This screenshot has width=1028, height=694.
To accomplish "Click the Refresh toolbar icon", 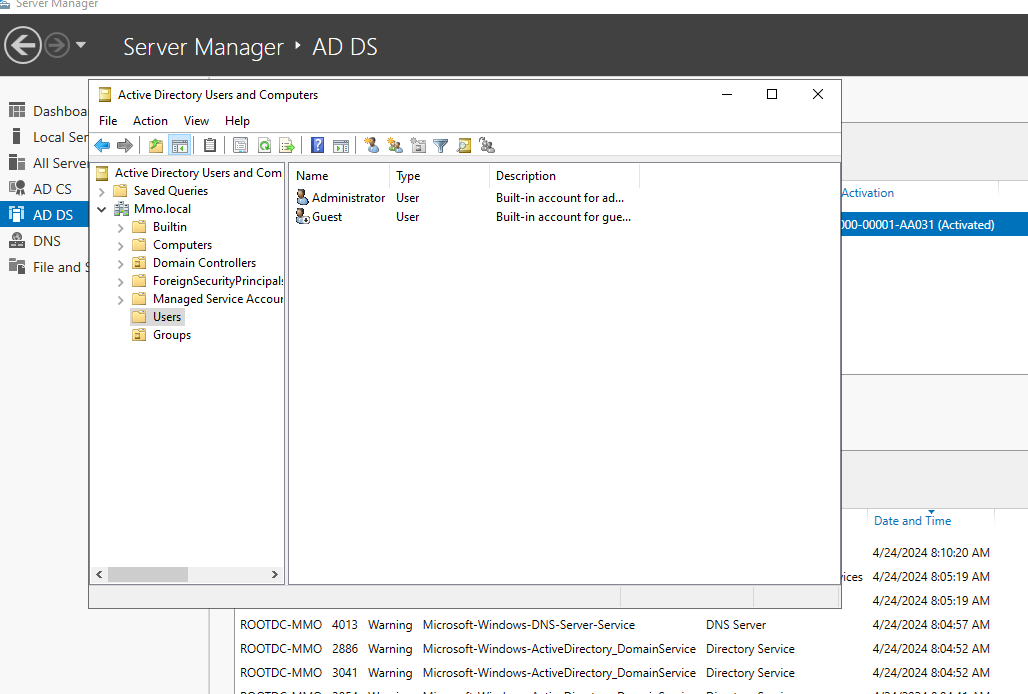I will pos(264,145).
